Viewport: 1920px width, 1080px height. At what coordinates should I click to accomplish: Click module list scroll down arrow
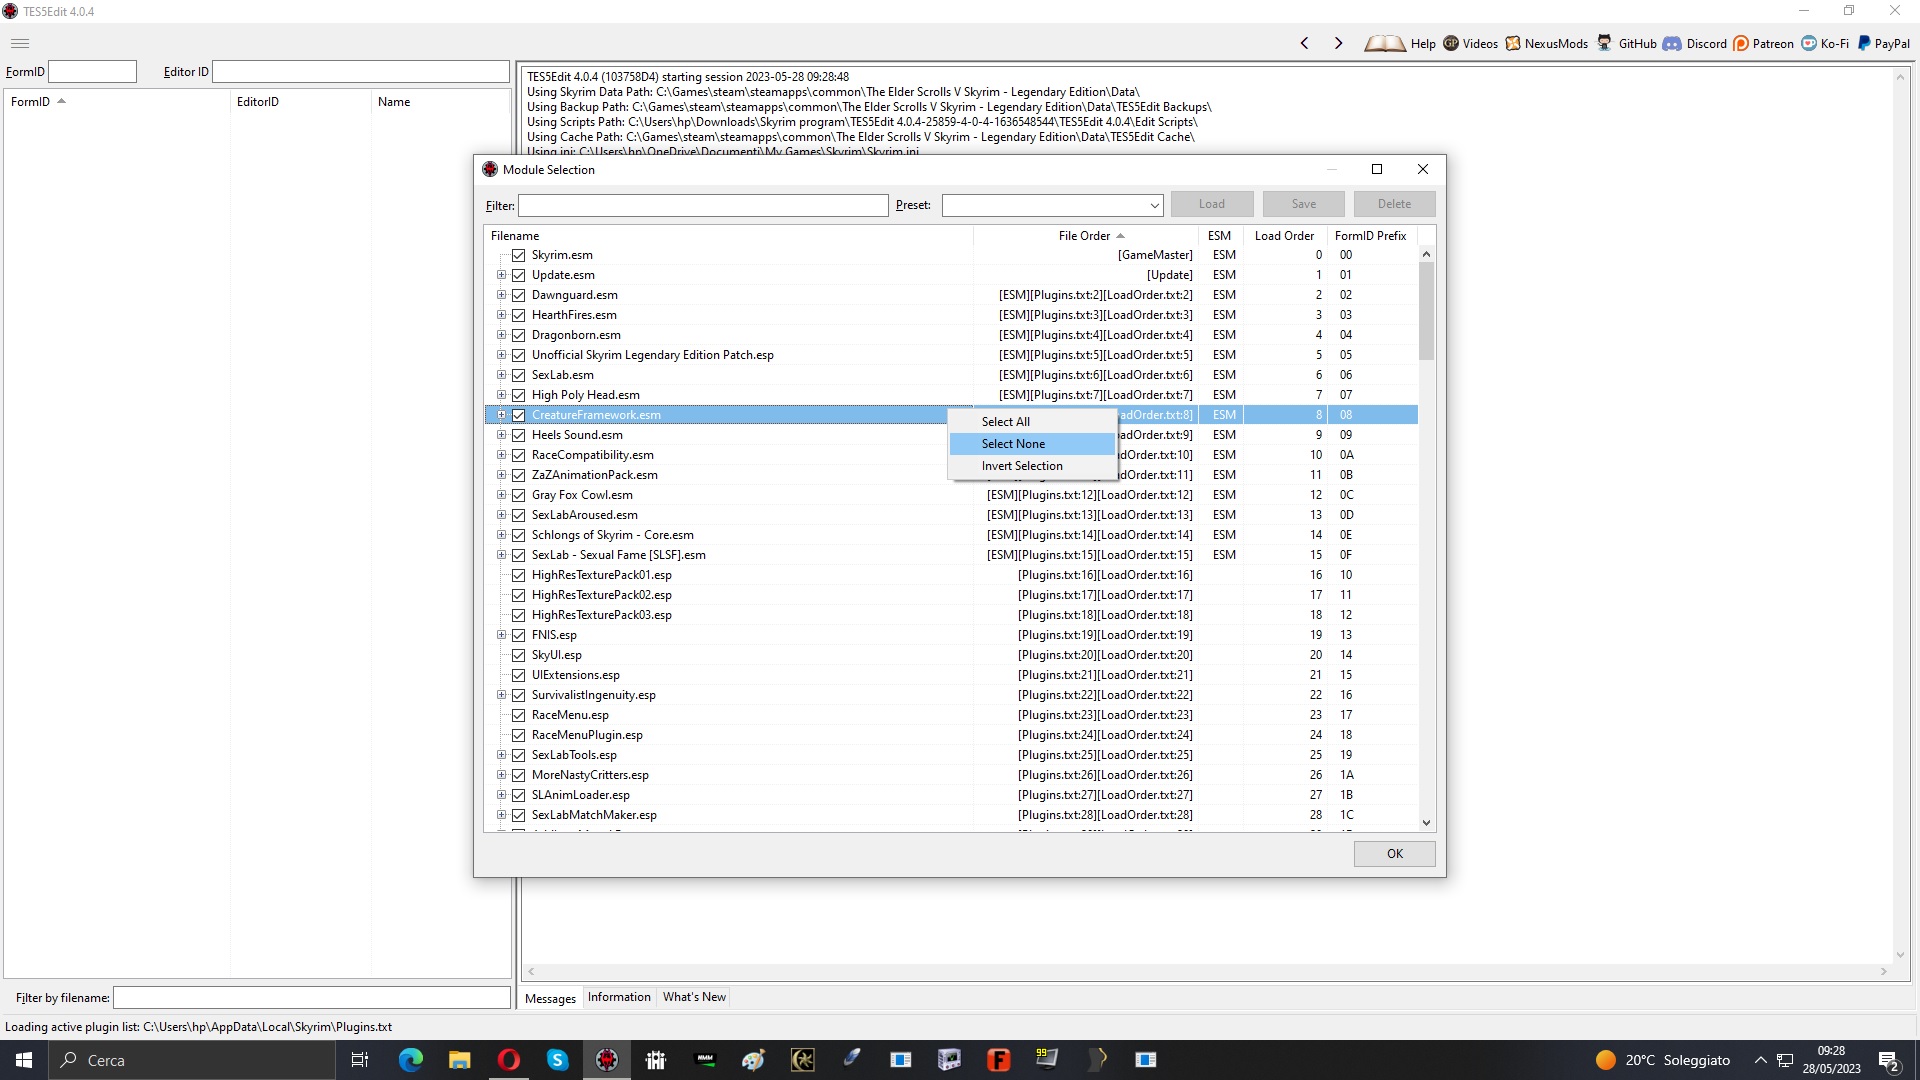(1426, 823)
